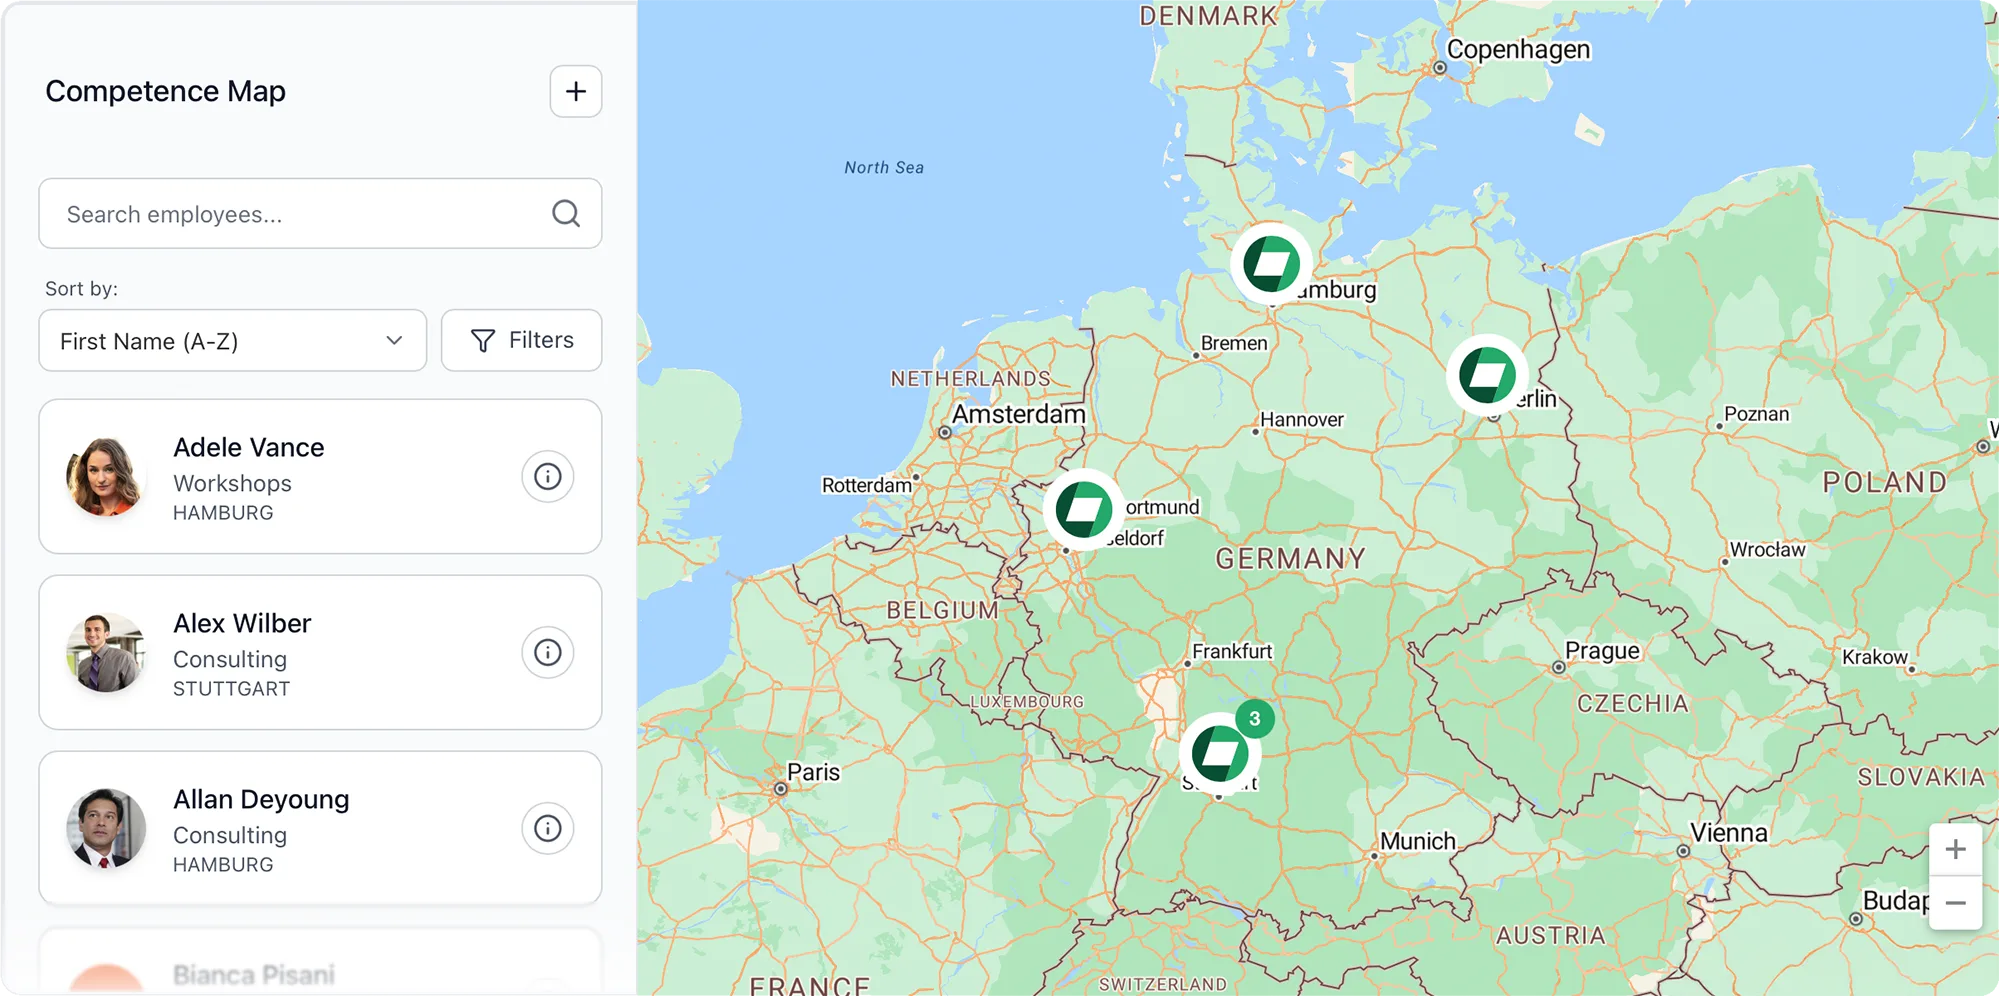Click Adele Vance's avatar picture

pyautogui.click(x=105, y=477)
